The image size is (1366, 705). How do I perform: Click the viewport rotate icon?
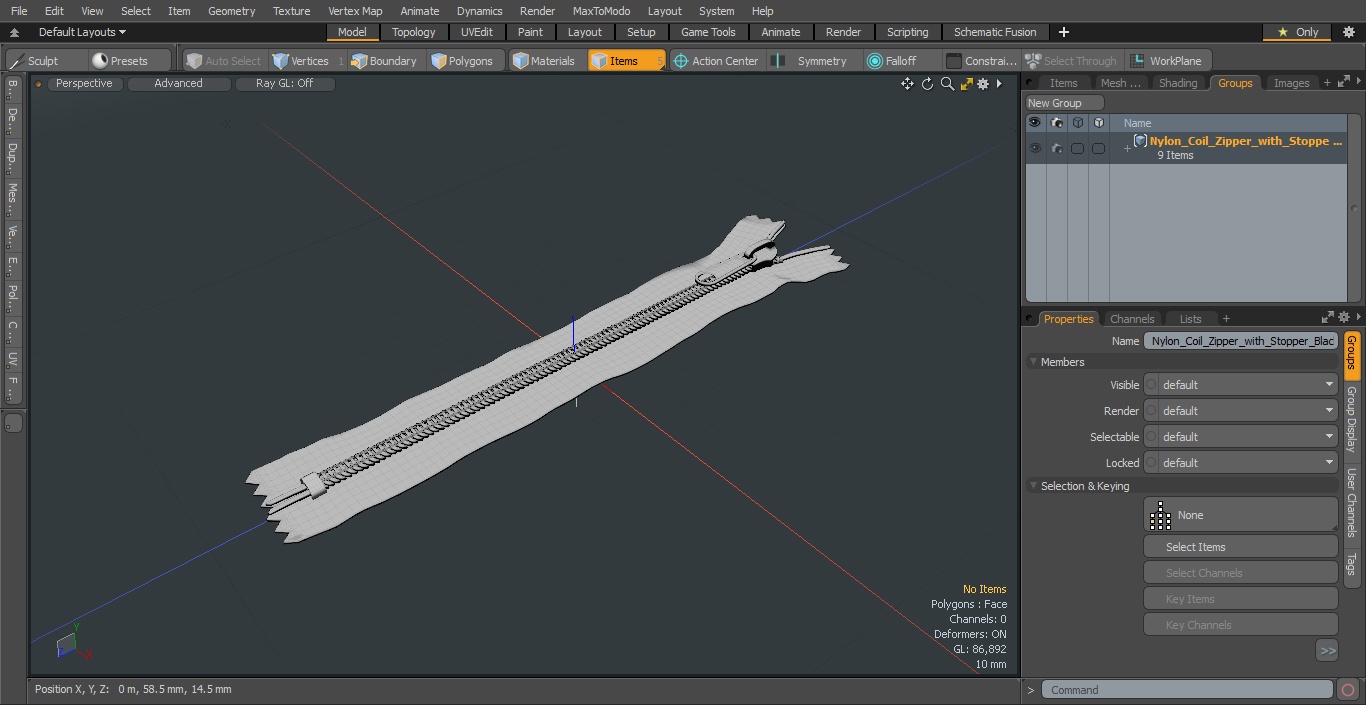[927, 84]
